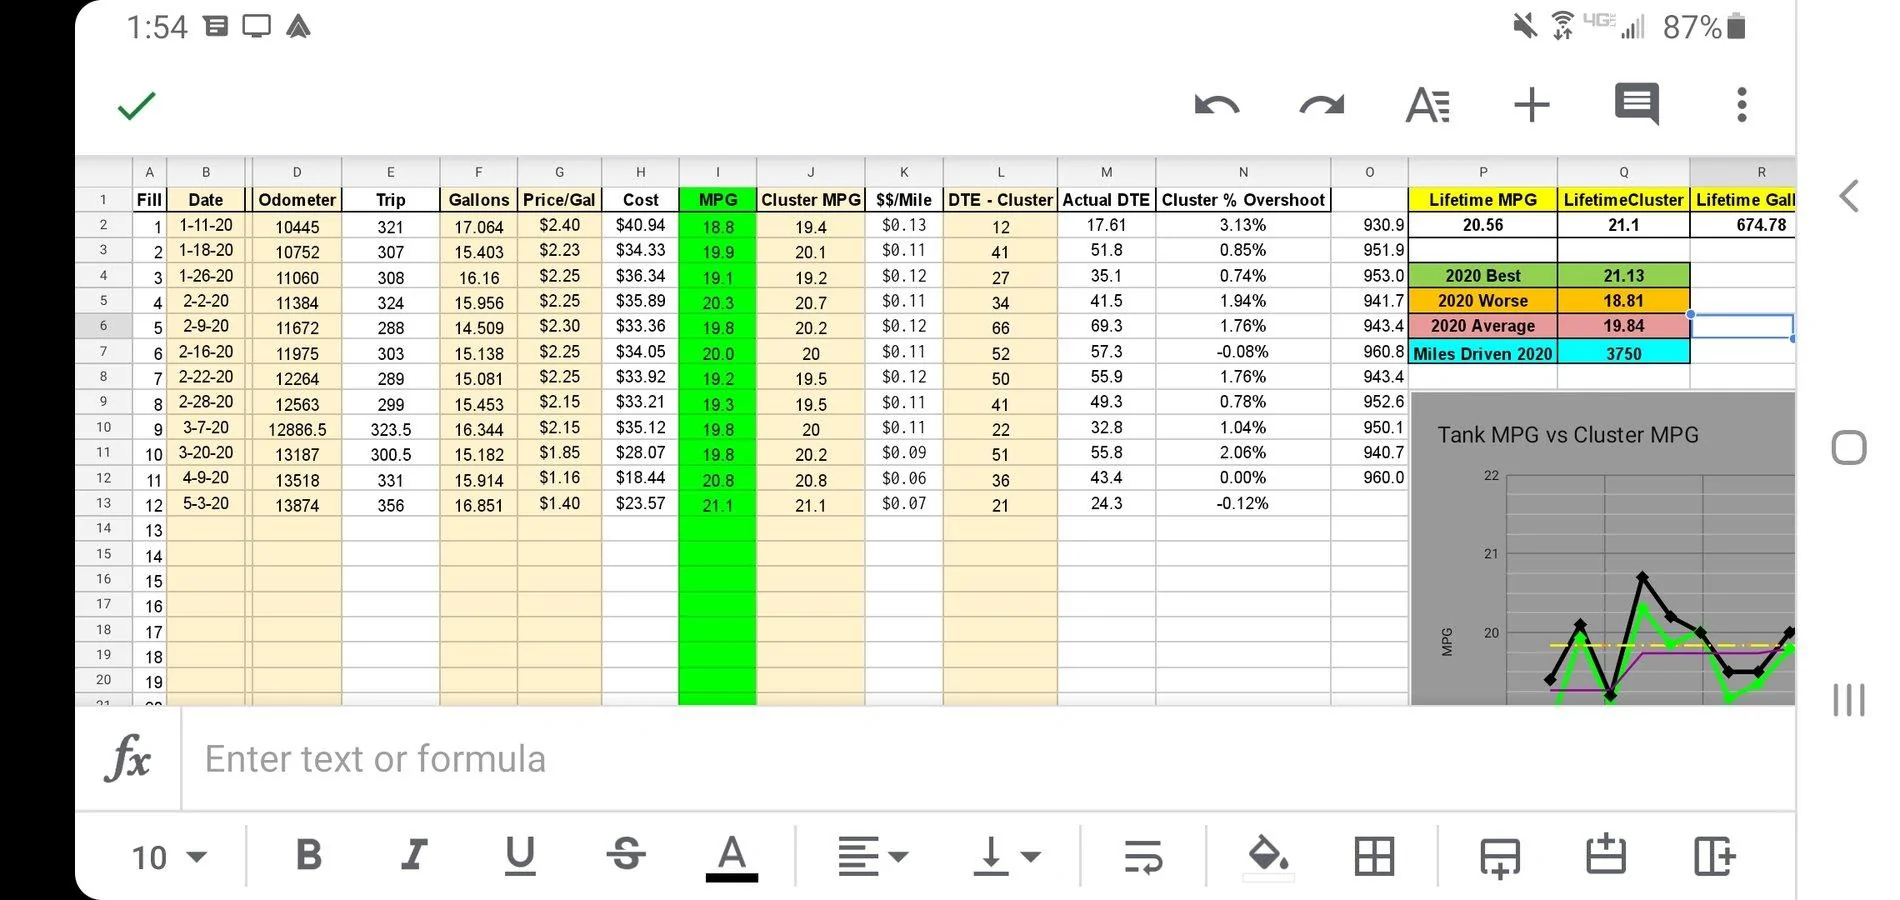The height and width of the screenshot is (900, 1900).
Task: Toggle underline formatting
Action: coord(520,856)
